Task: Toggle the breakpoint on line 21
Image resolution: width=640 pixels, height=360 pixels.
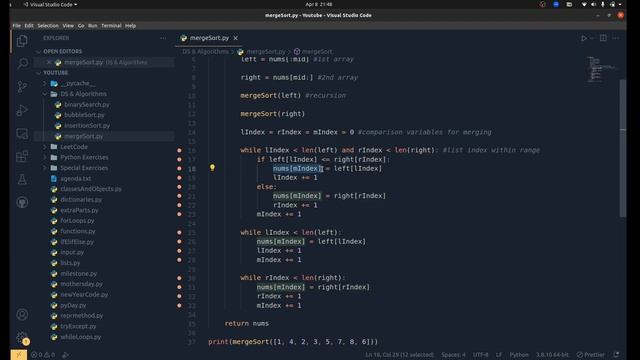Action: coord(179,196)
